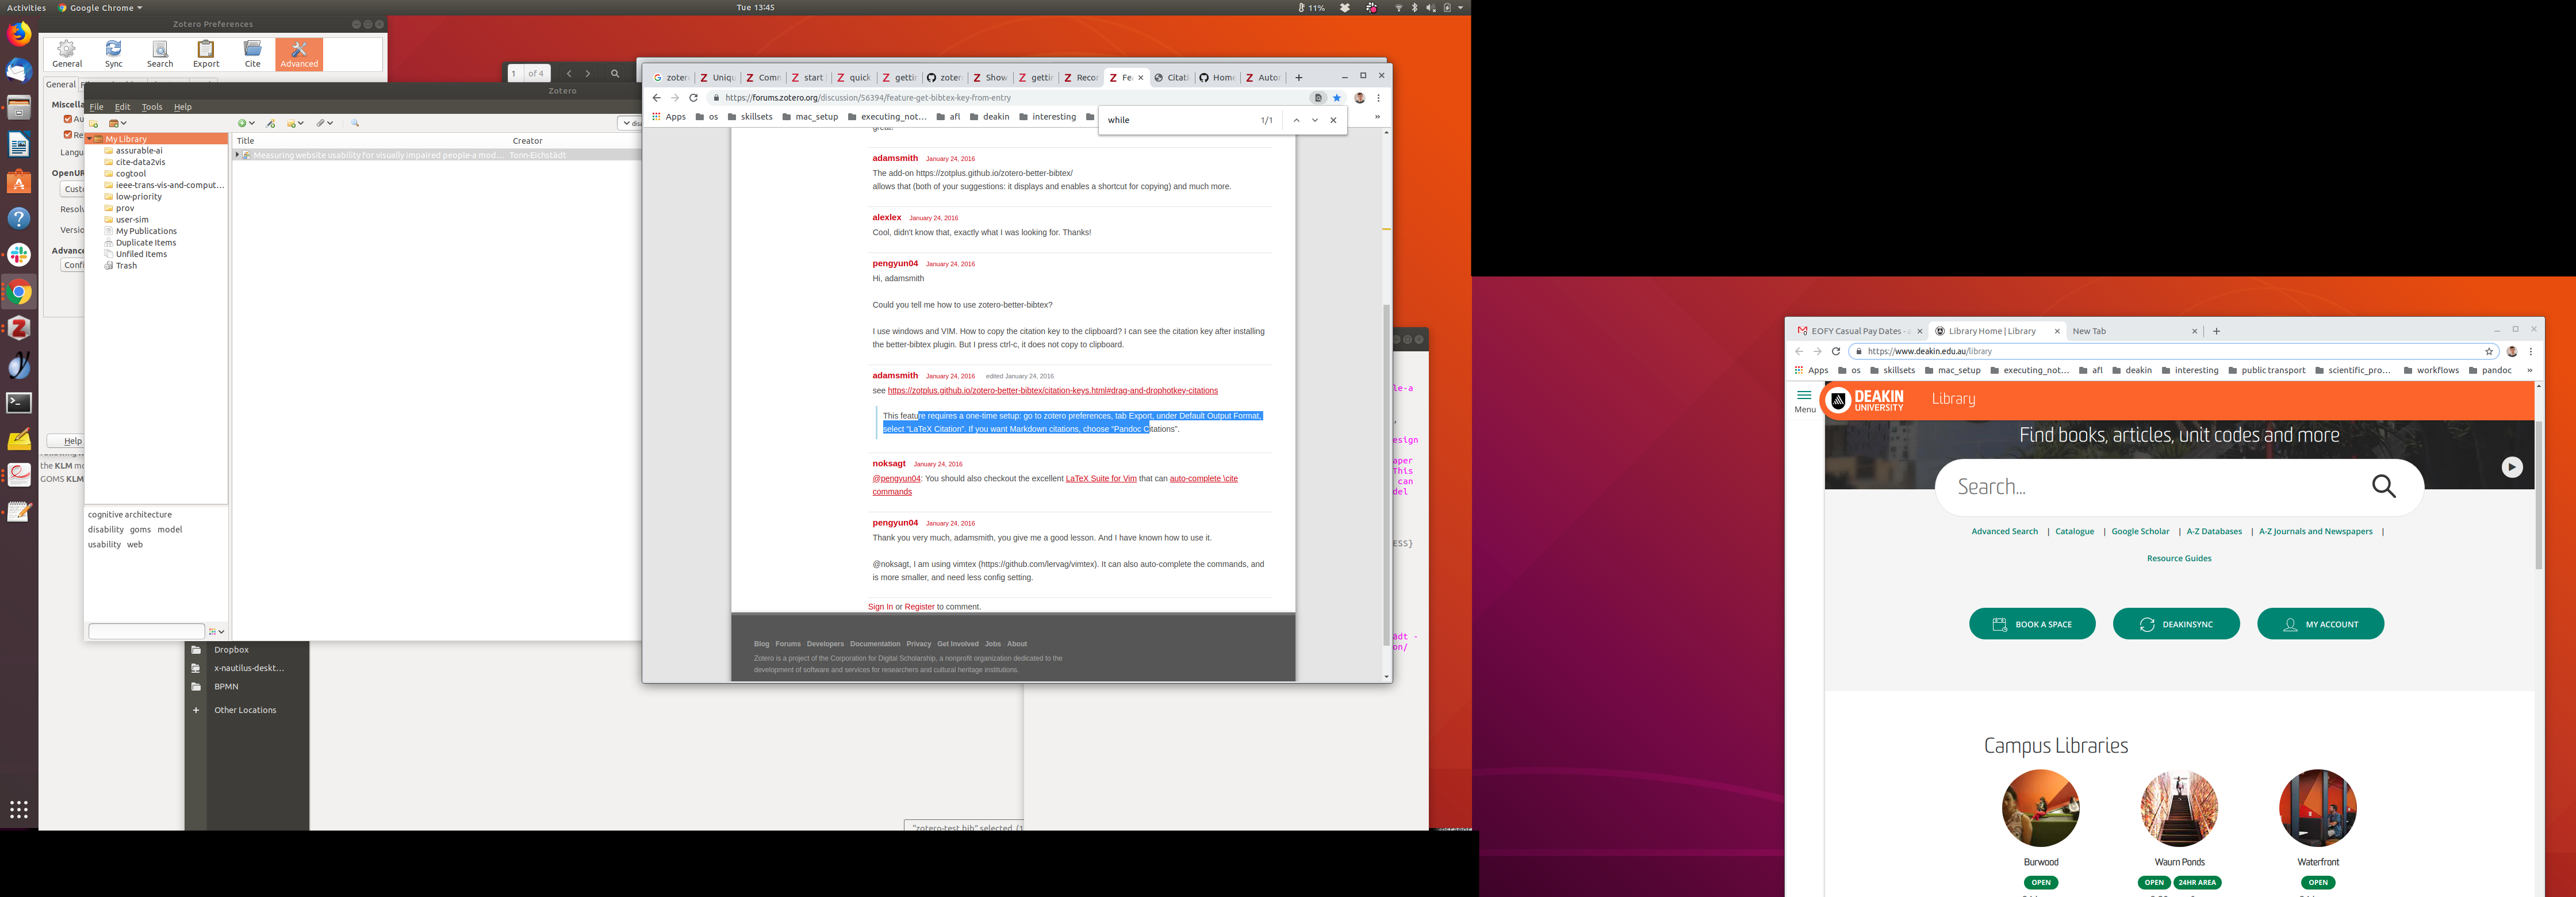The height and width of the screenshot is (897, 2576).
Task: Click Add Item by Identifier wand
Action: [x=270, y=123]
